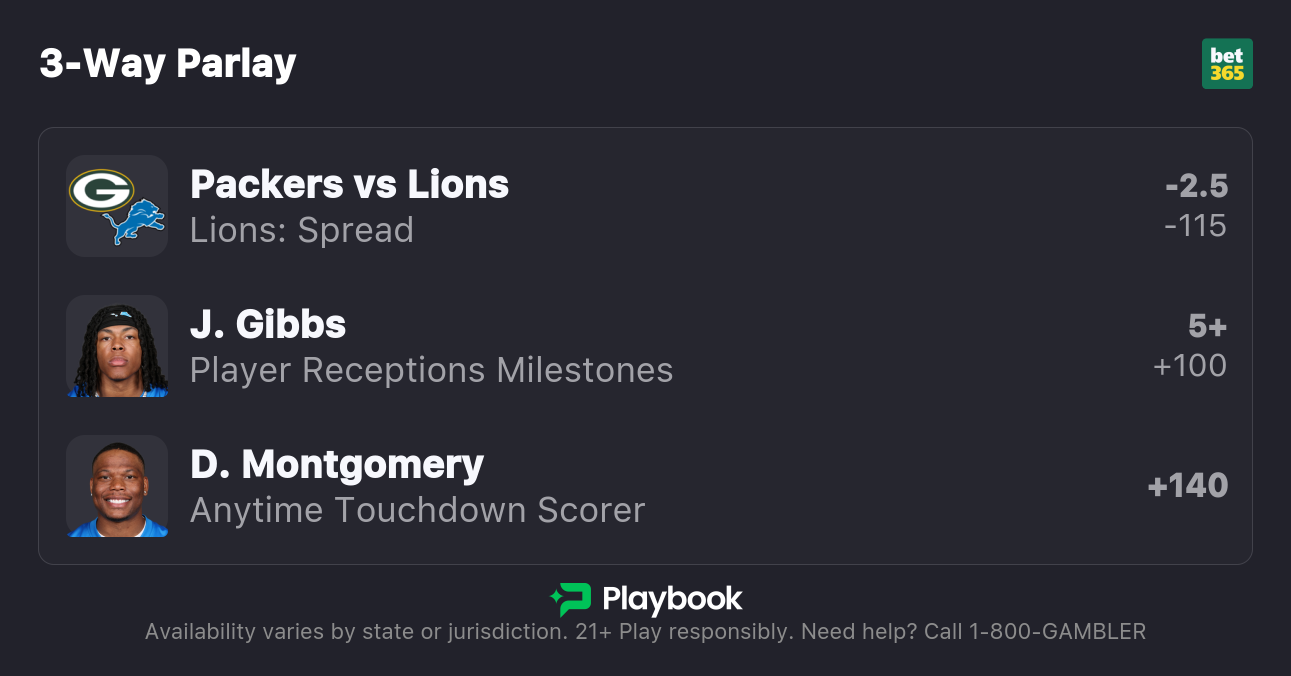Open D. Montgomery player headshot
Viewport: 1291px width, 676px height.
[117, 486]
